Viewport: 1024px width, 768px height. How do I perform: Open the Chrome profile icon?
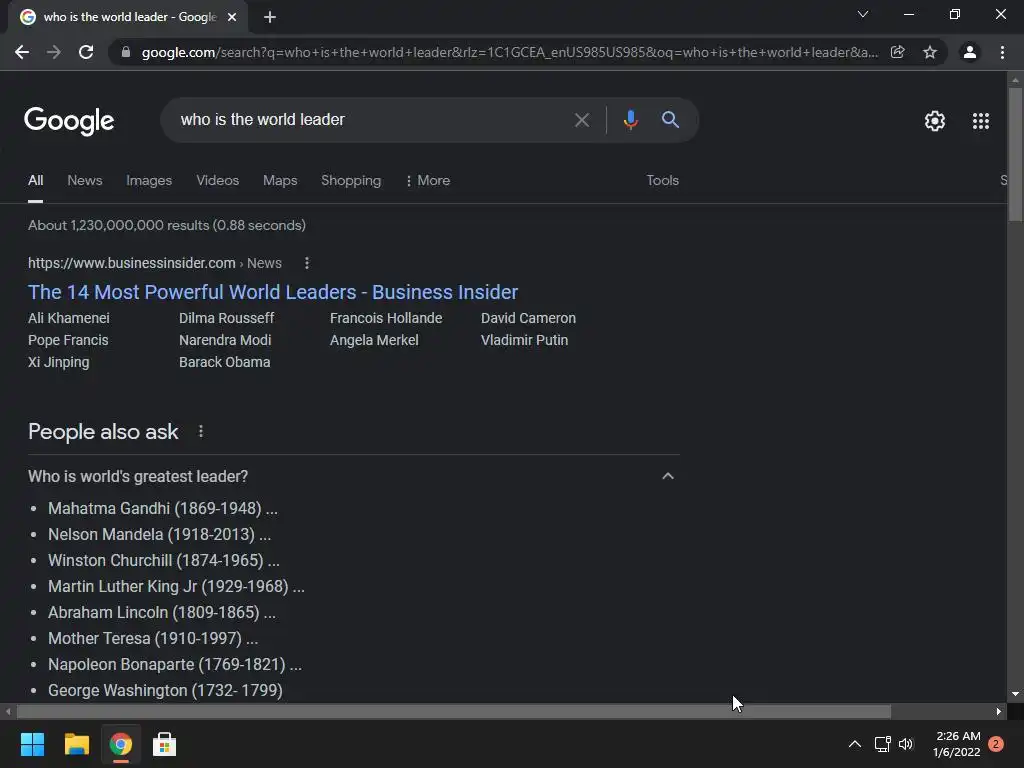pos(970,52)
